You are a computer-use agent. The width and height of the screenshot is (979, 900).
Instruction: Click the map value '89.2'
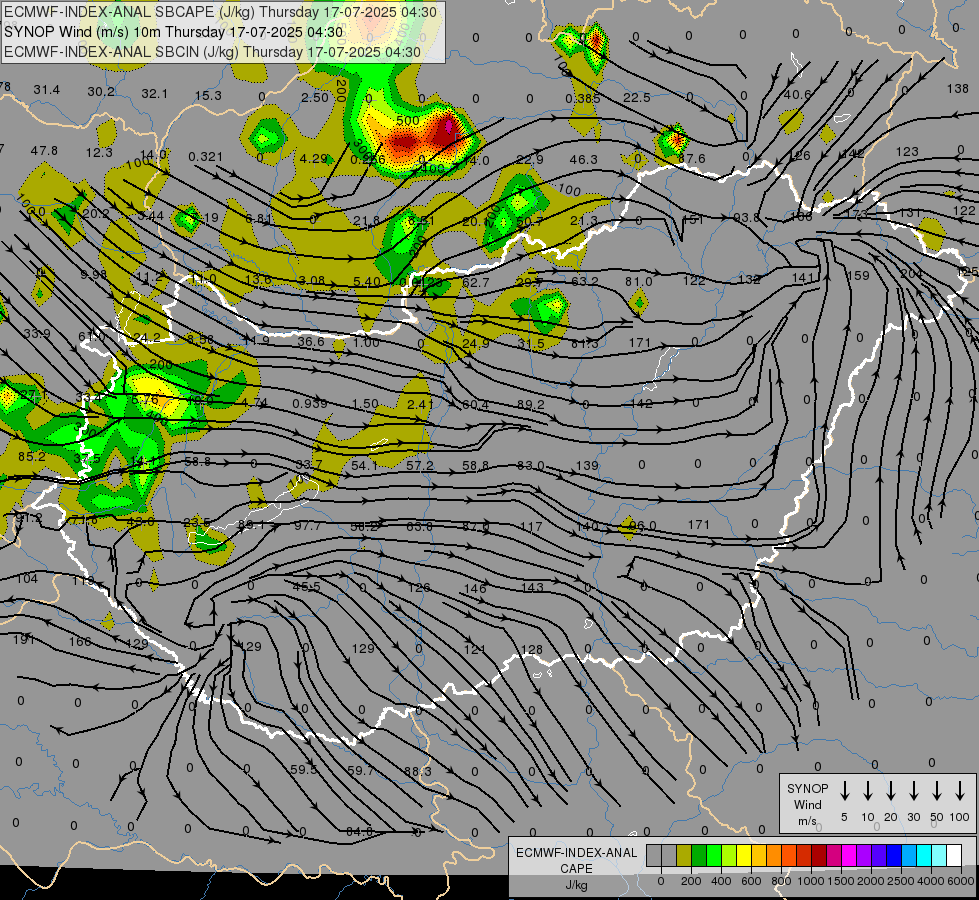[x=531, y=405]
